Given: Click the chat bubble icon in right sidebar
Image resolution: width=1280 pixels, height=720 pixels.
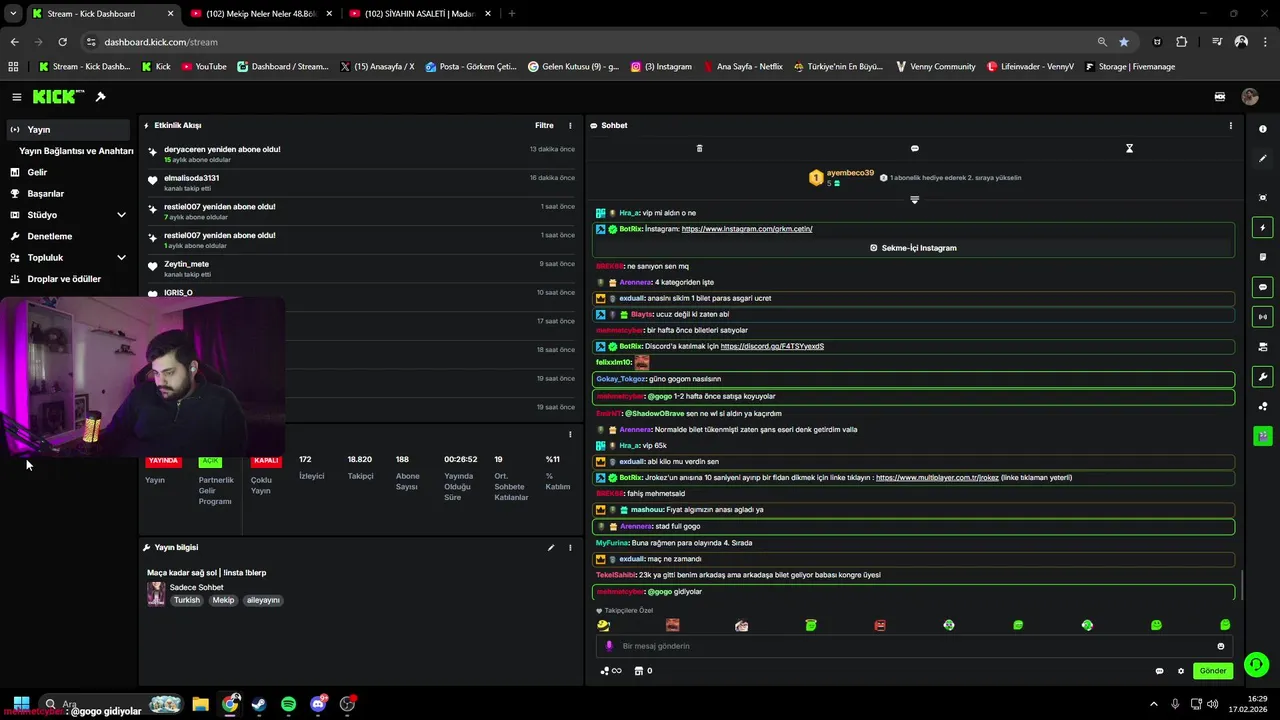Looking at the screenshot, I should [x=1263, y=287].
